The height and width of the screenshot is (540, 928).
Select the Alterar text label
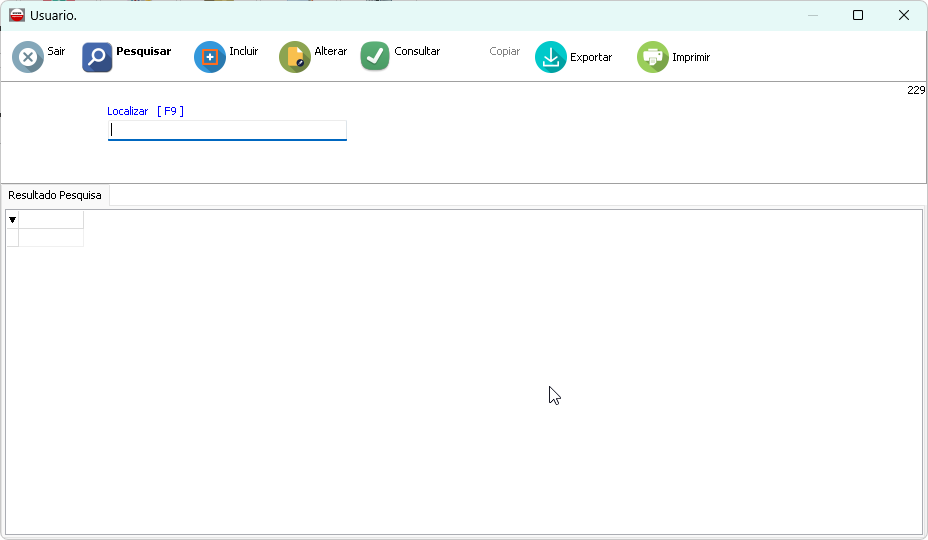(x=330, y=51)
